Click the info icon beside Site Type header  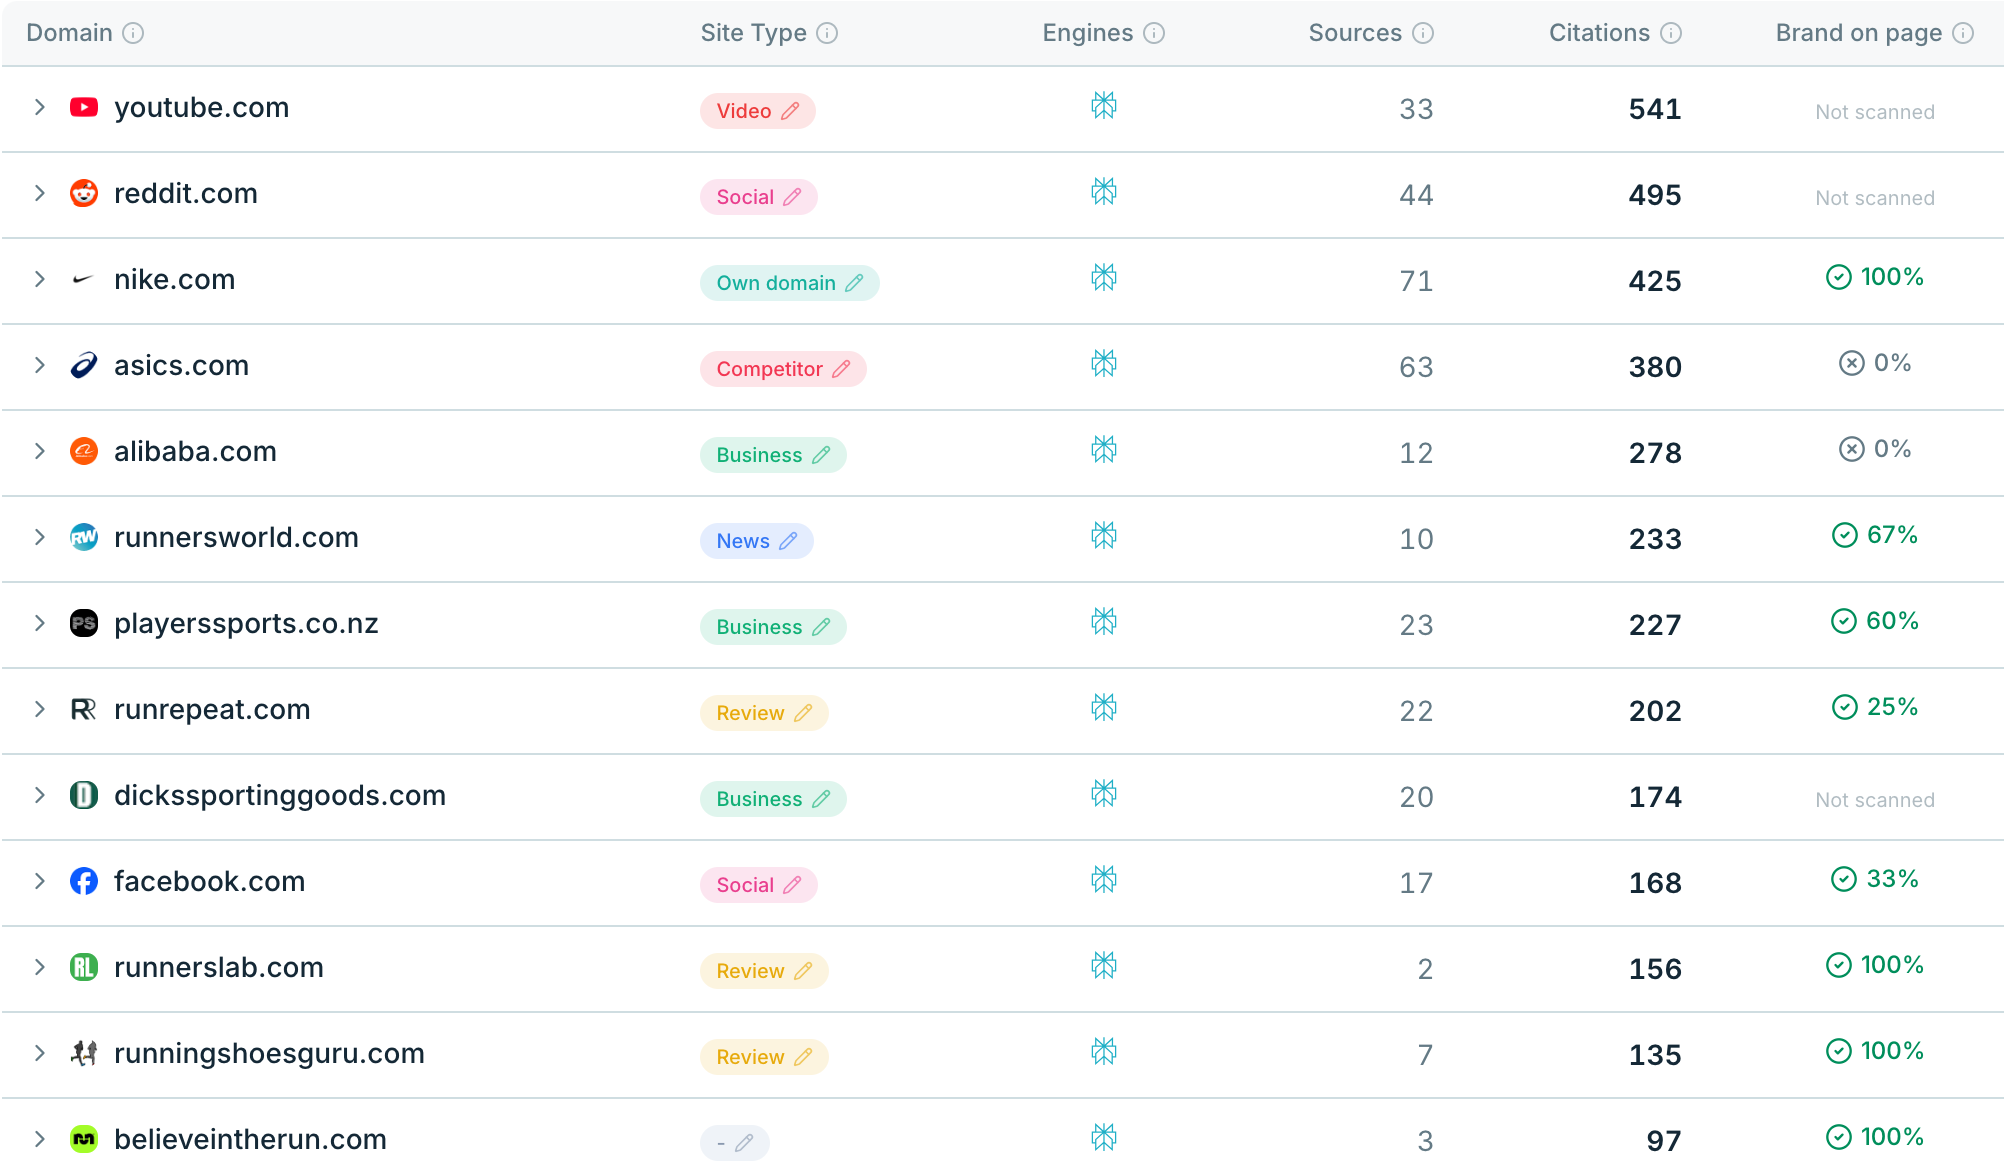(x=827, y=33)
